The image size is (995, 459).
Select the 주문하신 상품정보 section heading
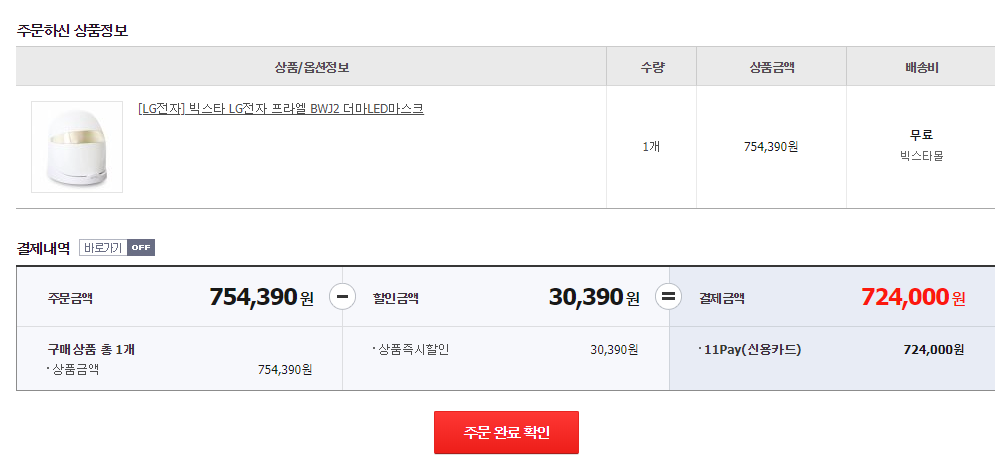tap(72, 30)
